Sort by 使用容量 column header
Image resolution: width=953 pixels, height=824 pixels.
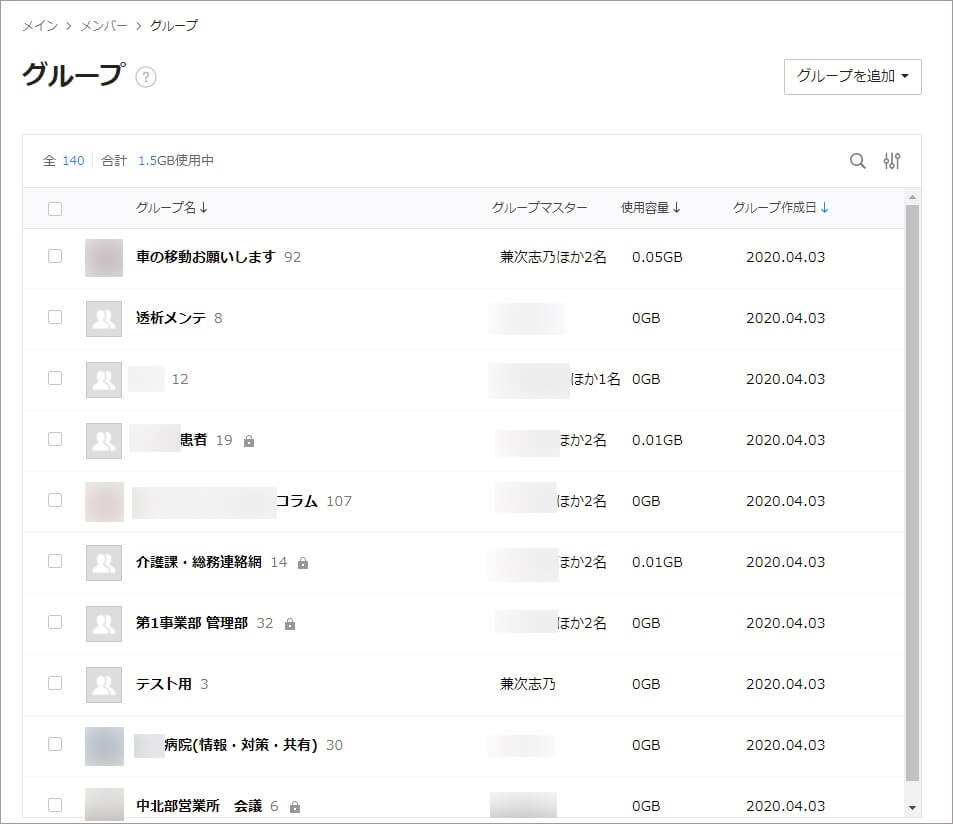pyautogui.click(x=650, y=208)
